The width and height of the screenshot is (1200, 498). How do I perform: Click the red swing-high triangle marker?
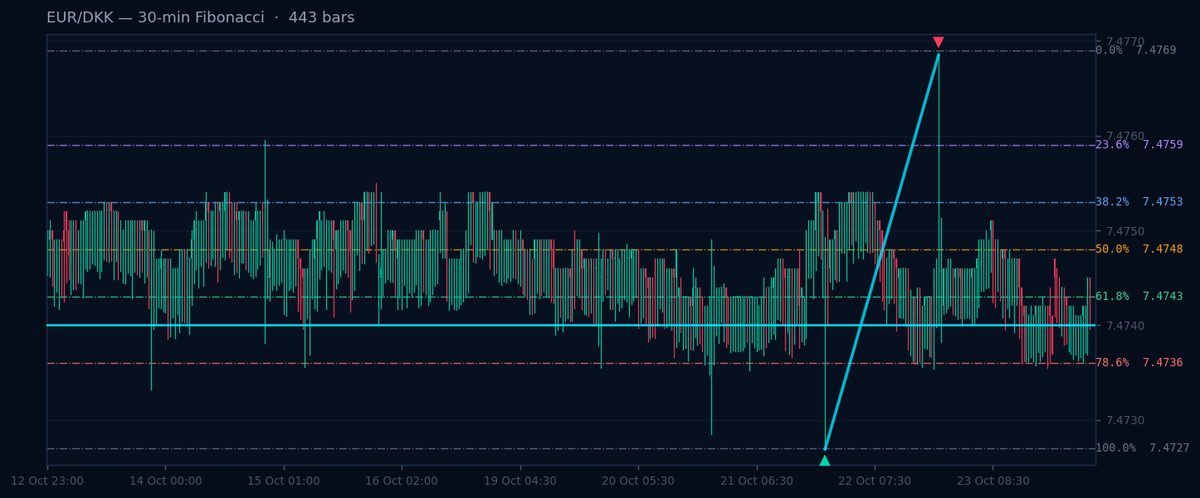(x=938, y=42)
